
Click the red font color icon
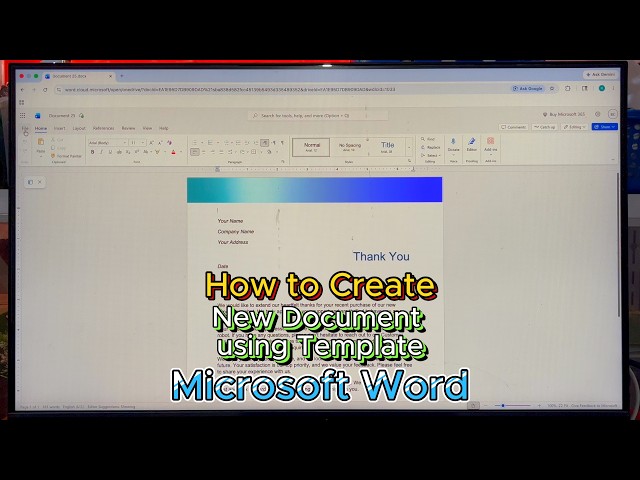[173, 152]
